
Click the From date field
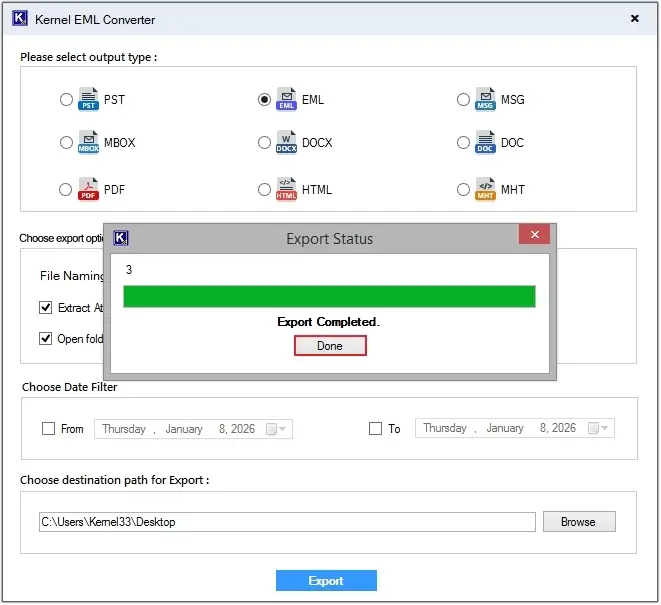193,429
